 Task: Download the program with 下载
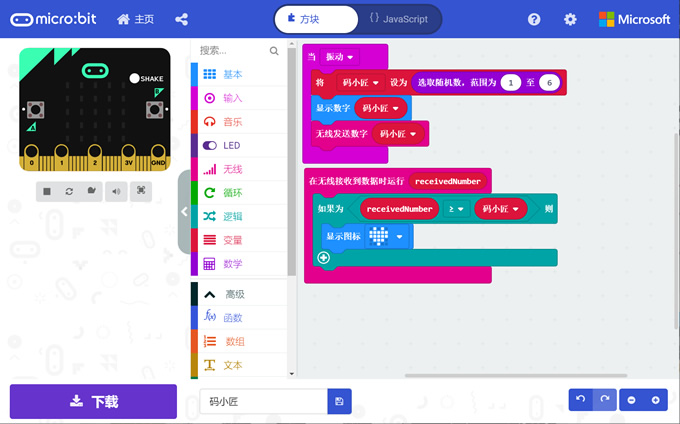tap(93, 401)
